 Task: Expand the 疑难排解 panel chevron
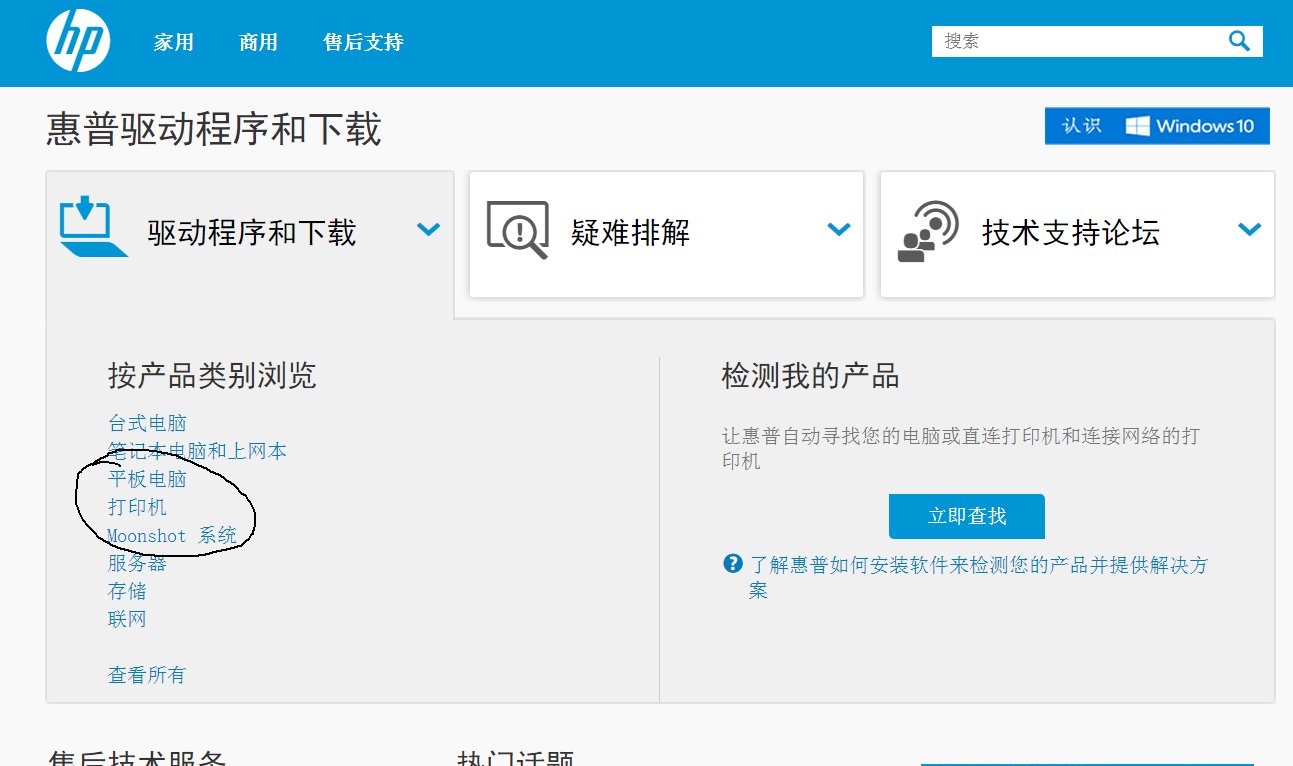tap(838, 229)
